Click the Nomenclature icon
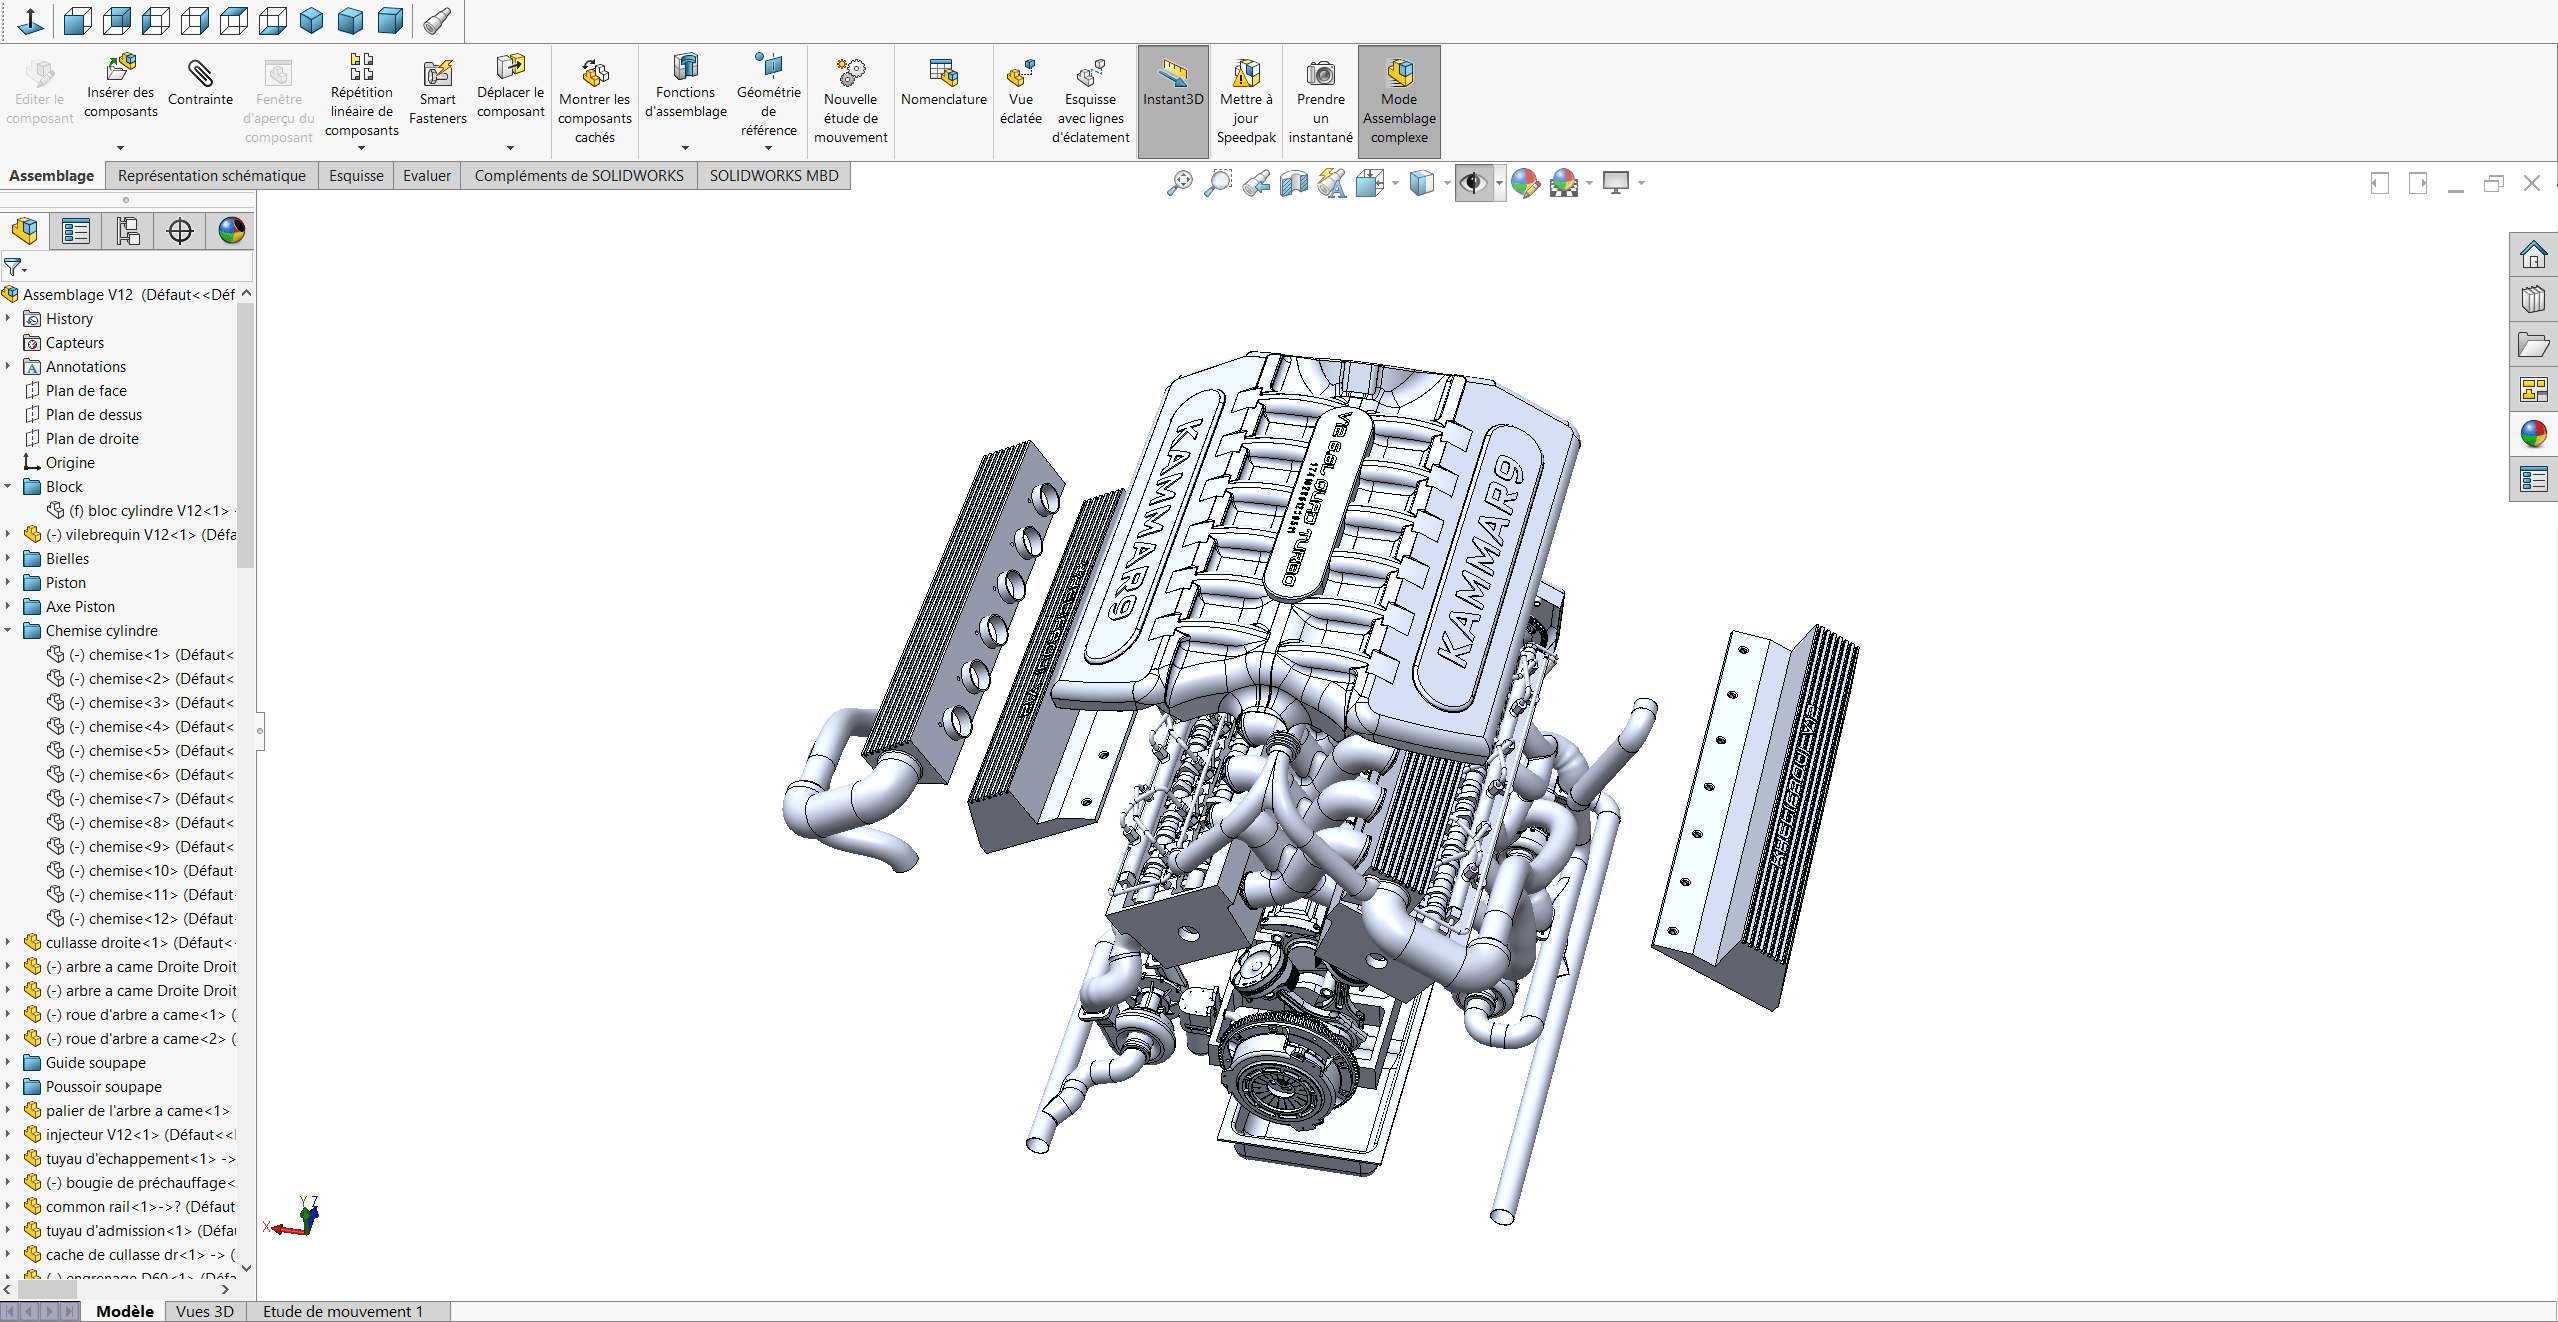 [x=943, y=83]
